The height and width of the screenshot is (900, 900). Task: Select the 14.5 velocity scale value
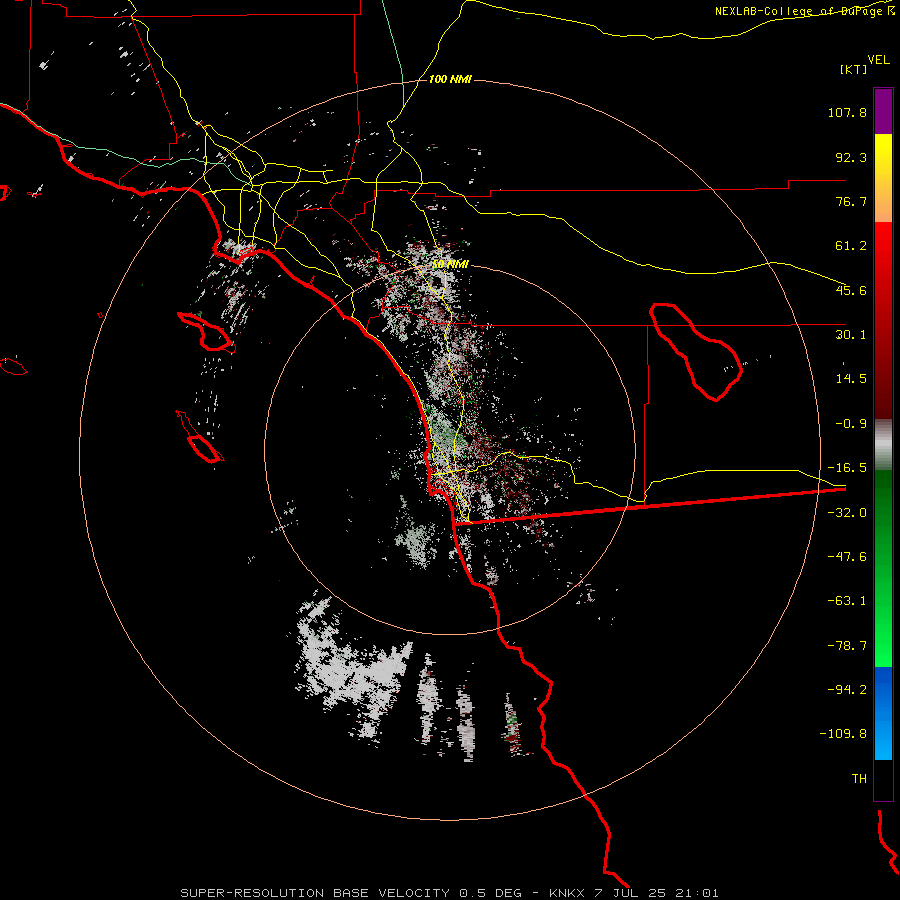point(851,379)
